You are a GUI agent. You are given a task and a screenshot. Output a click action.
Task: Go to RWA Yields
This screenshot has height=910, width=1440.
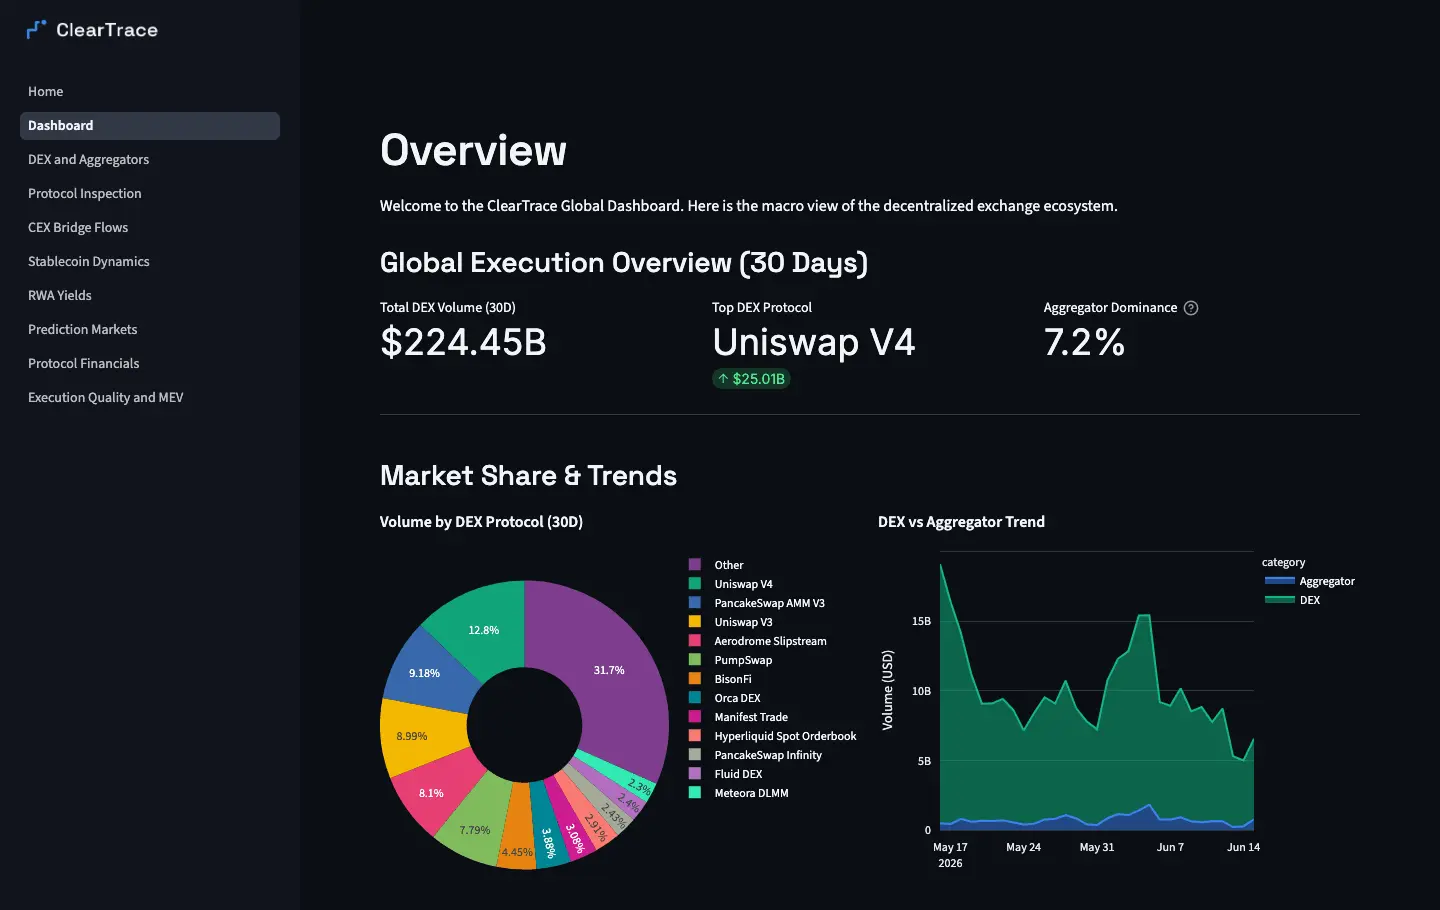[150, 296]
